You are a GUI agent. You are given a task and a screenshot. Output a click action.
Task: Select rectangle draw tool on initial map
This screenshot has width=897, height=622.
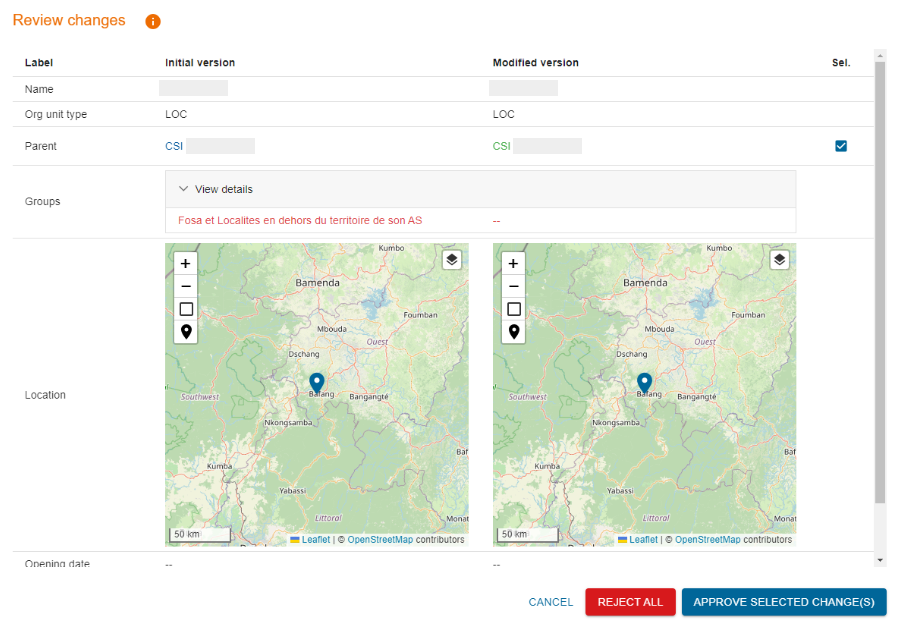(185, 309)
